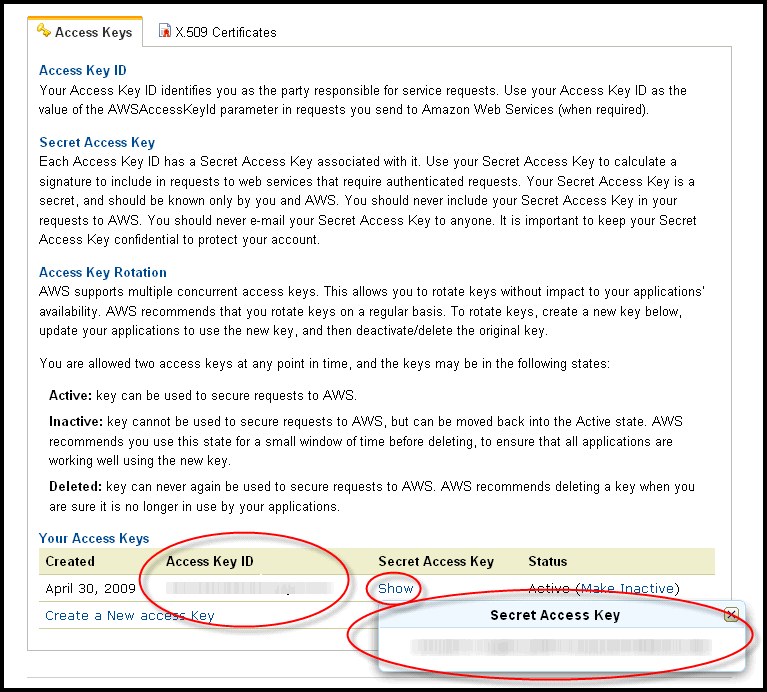Switch to the Access Keys tab
767x692 pixels.
[85, 32]
